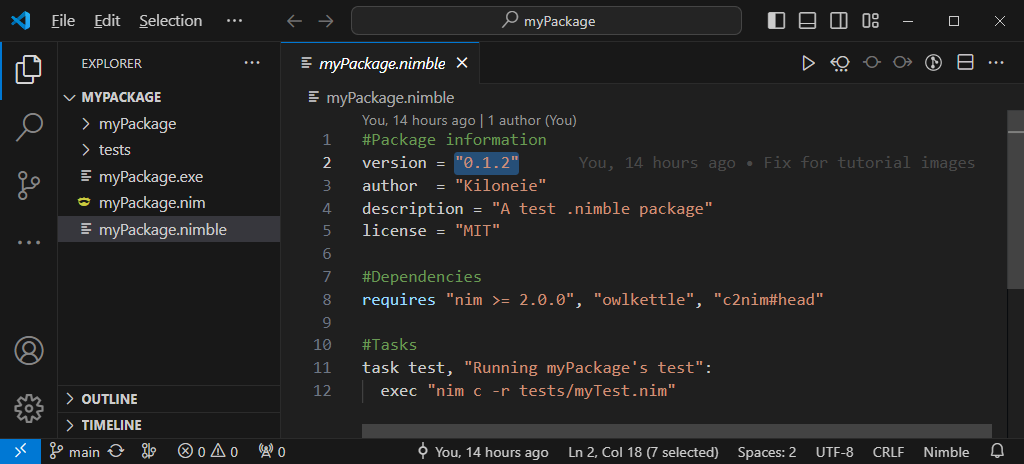Open the File menu
Viewport: 1024px width, 464px height.
[x=63, y=21]
